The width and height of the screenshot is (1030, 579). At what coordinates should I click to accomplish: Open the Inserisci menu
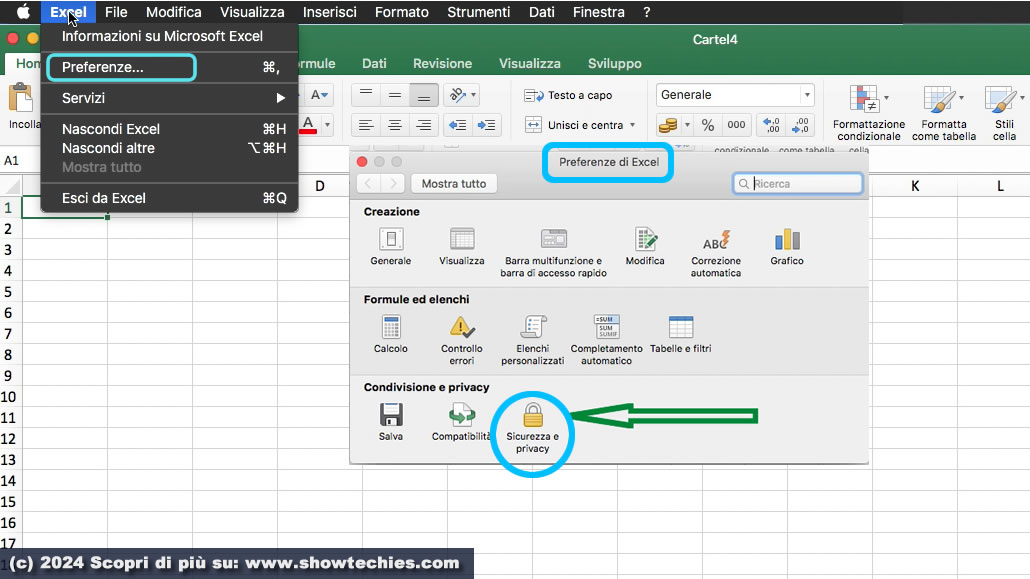pyautogui.click(x=330, y=12)
